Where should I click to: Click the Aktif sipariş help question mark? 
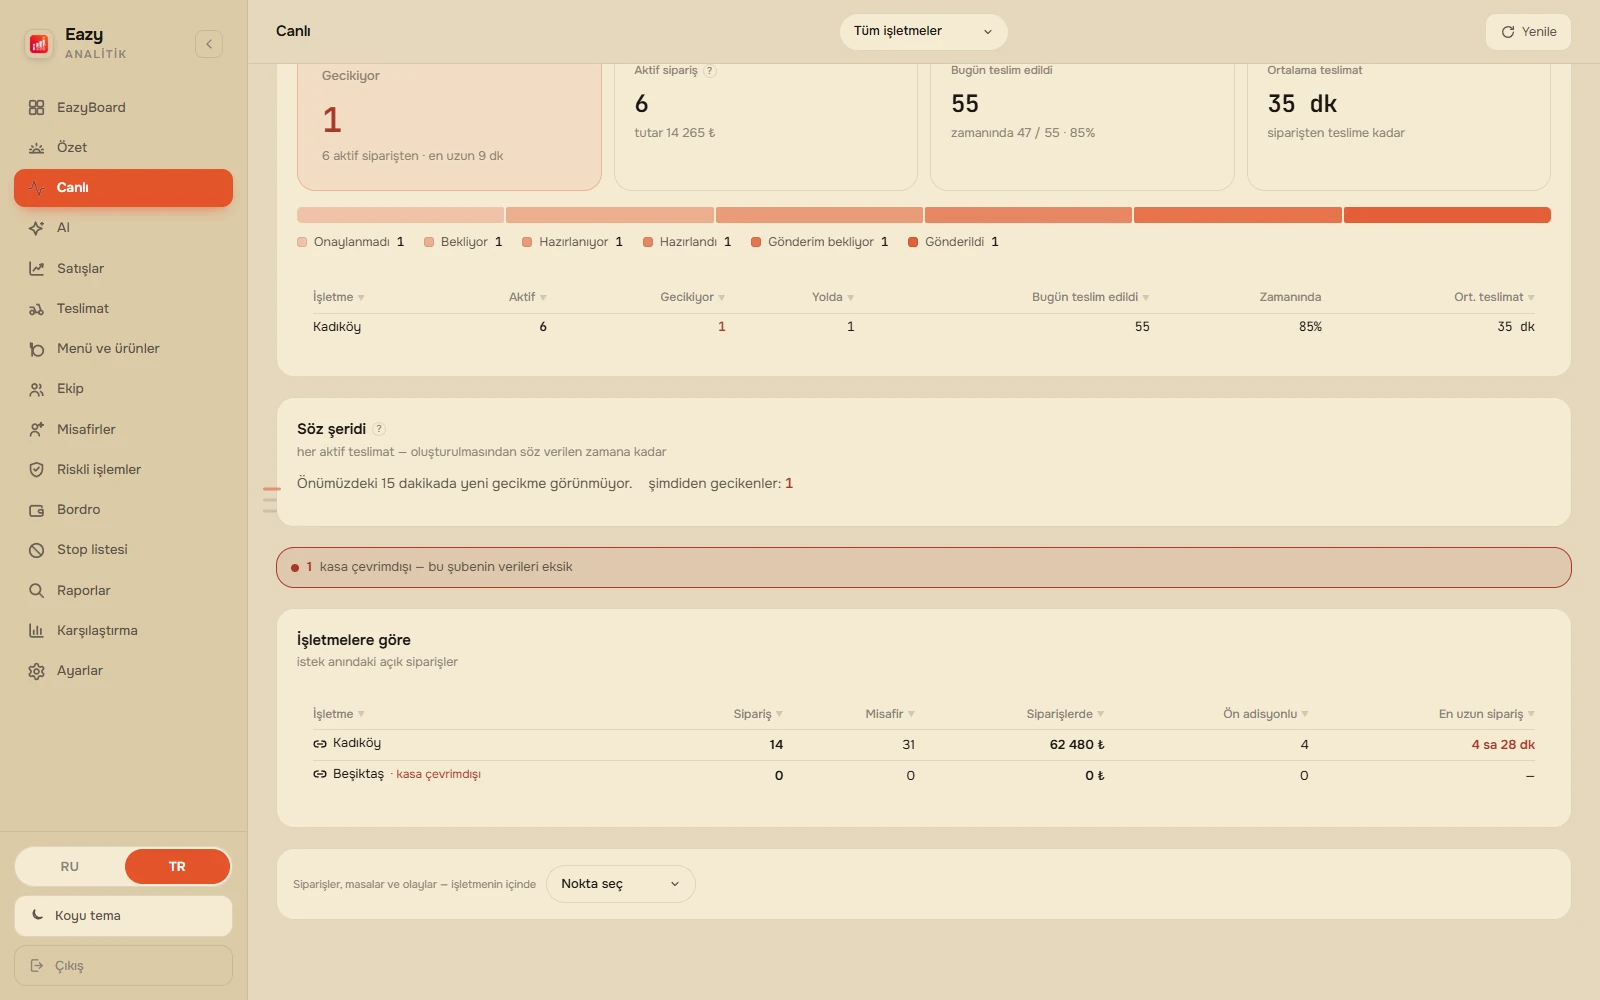[x=710, y=71]
